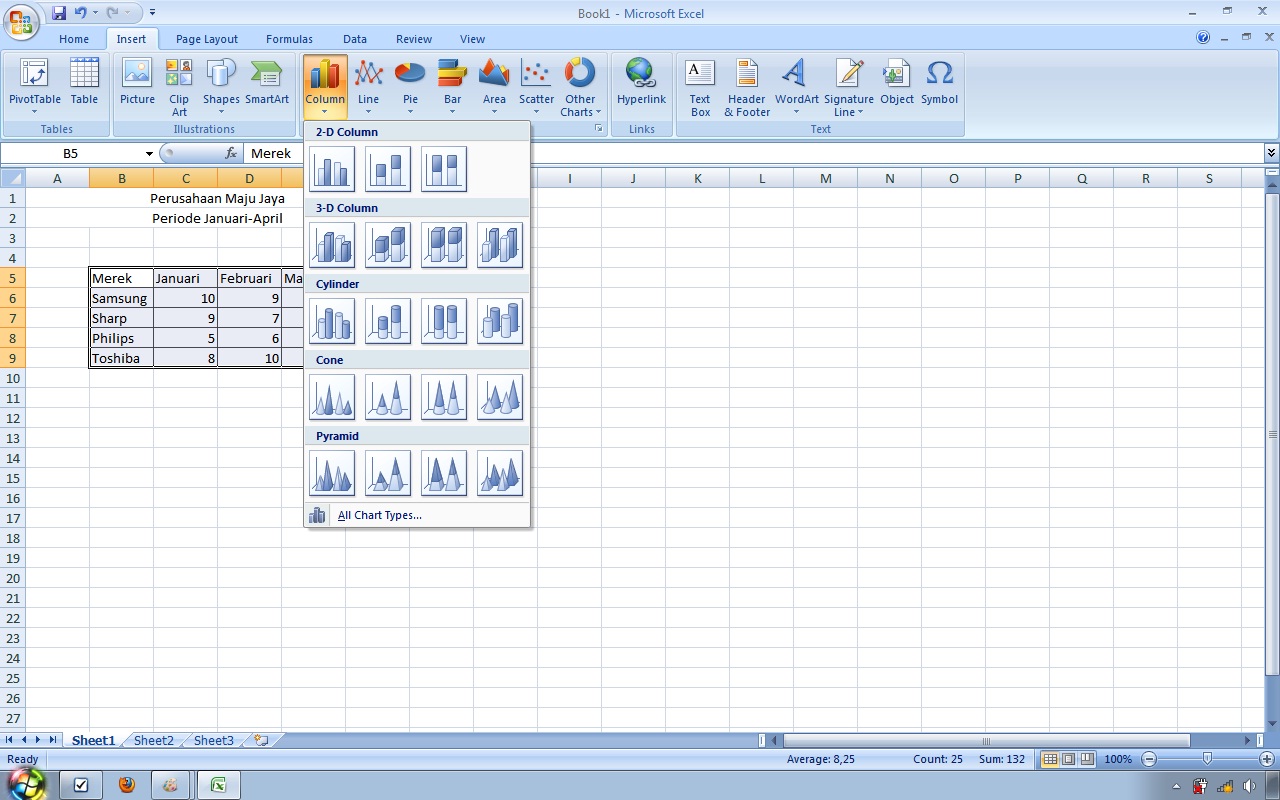
Task: Switch to Sheet2 tab
Action: click(154, 741)
